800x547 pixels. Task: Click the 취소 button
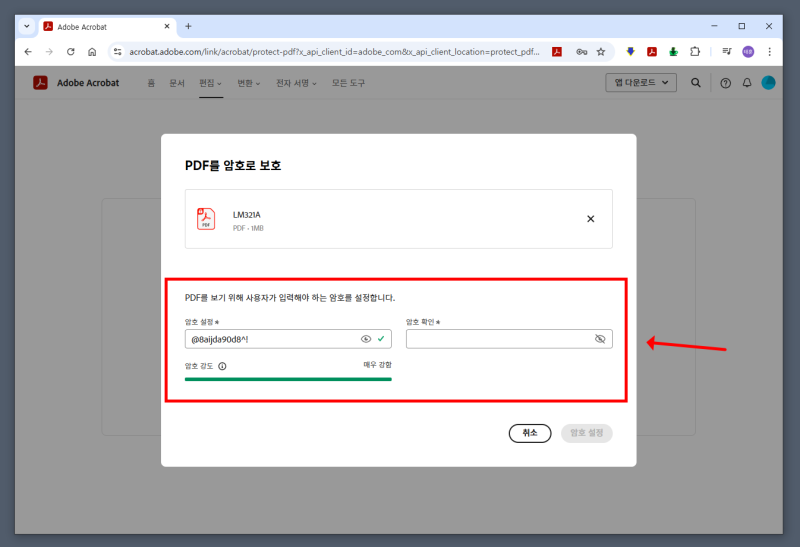(x=530, y=433)
